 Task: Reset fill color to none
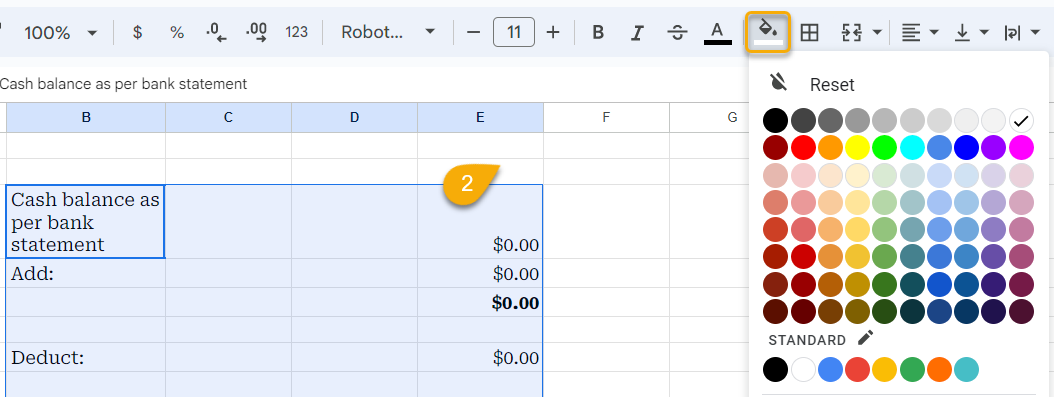811,85
